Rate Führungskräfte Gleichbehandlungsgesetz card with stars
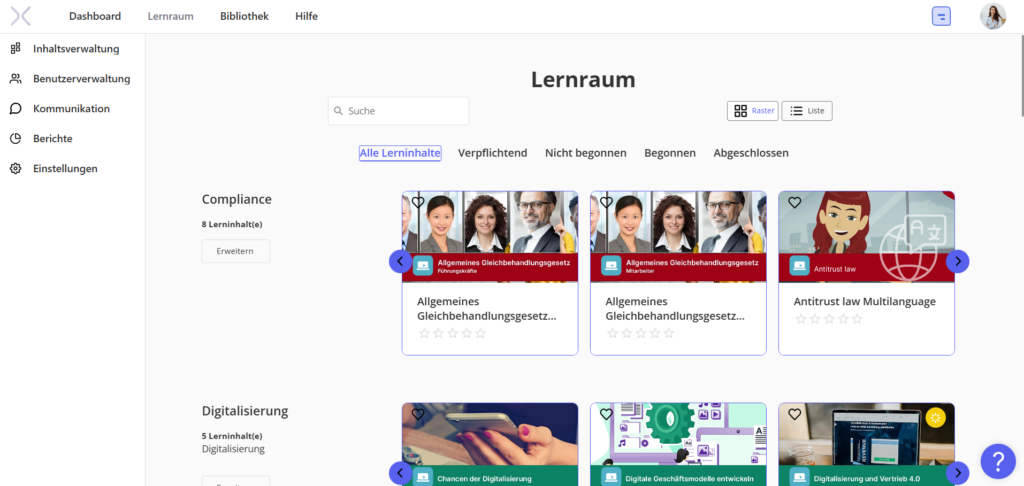Image resolution: width=1024 pixels, height=486 pixels. tap(453, 333)
